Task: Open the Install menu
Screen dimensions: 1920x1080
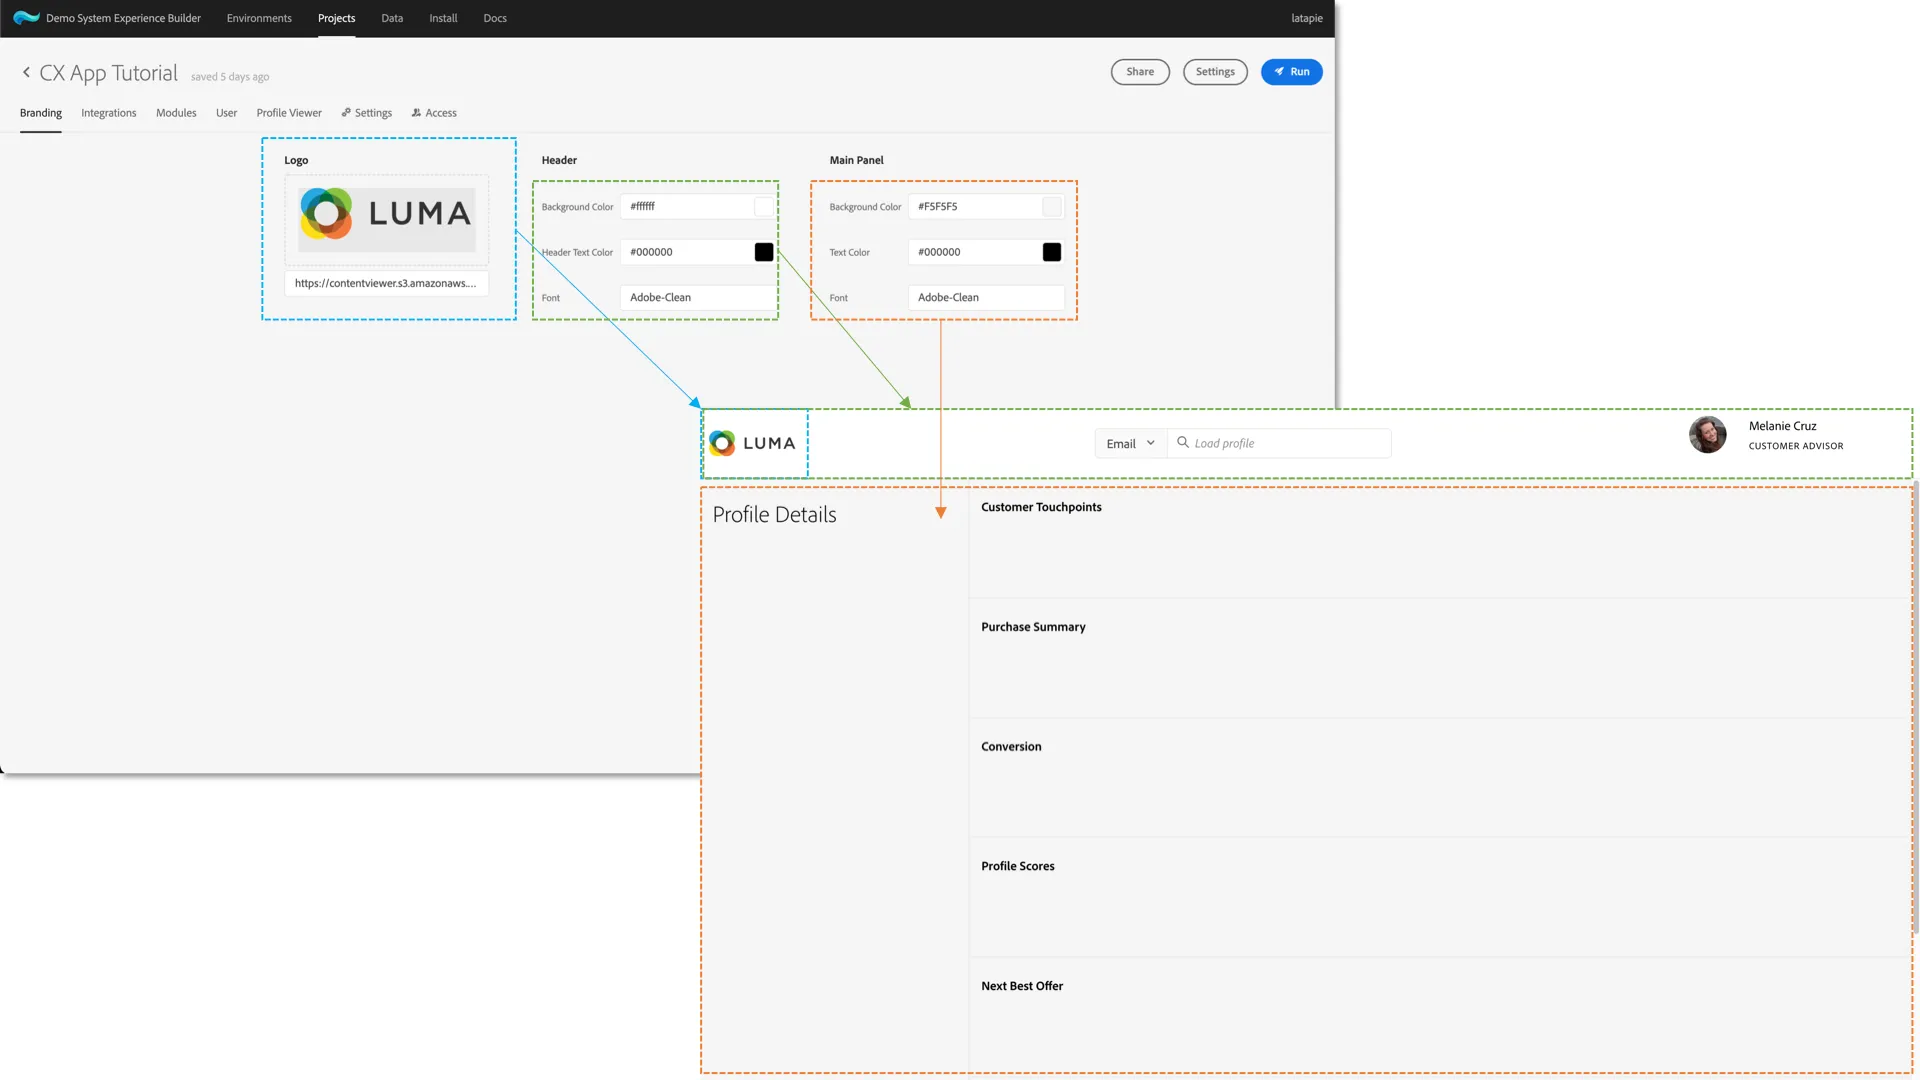Action: click(x=443, y=18)
